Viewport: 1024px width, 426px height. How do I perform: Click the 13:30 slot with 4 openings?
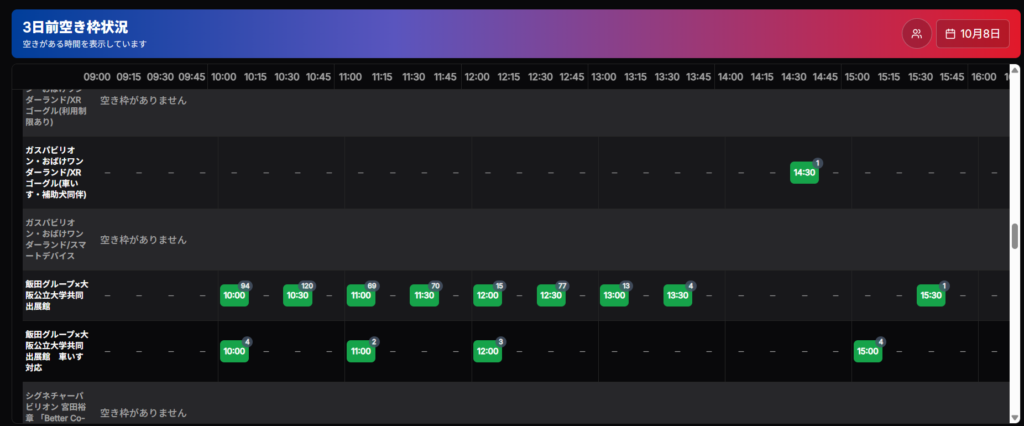[677, 295]
